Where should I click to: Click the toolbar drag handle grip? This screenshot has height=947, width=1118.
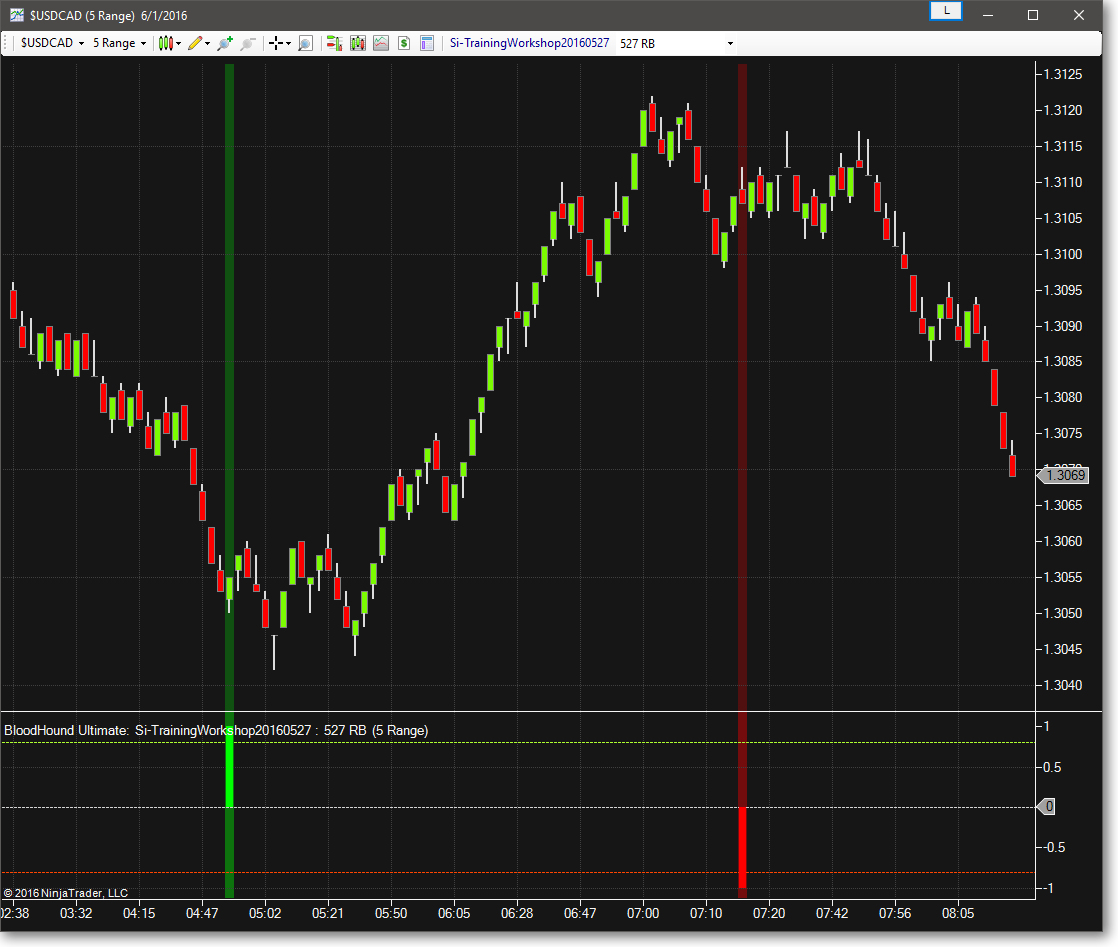pyautogui.click(x=6, y=43)
